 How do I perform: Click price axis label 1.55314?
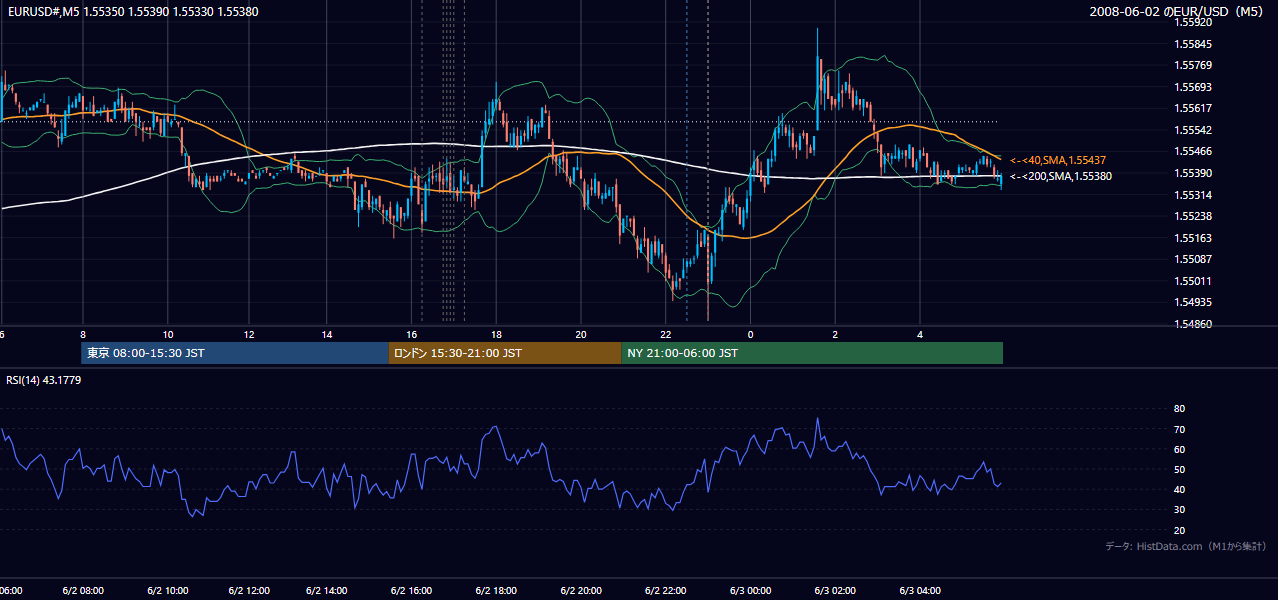click(1195, 195)
